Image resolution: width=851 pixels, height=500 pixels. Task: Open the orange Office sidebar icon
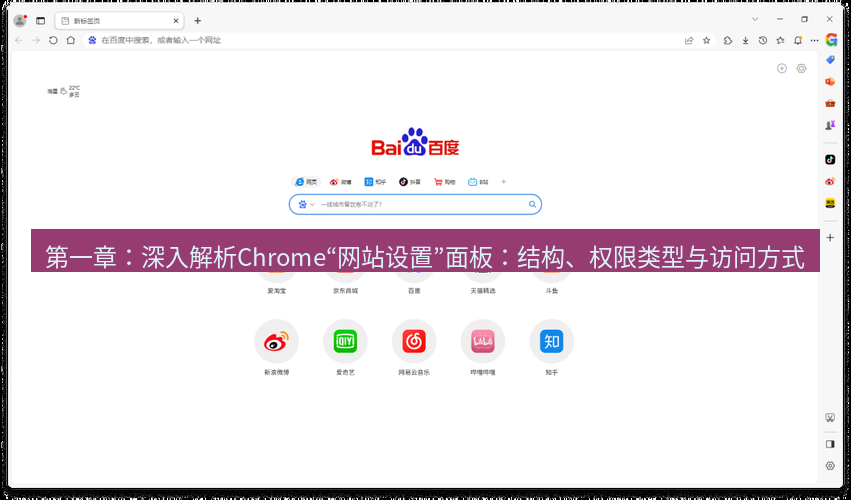click(830, 81)
